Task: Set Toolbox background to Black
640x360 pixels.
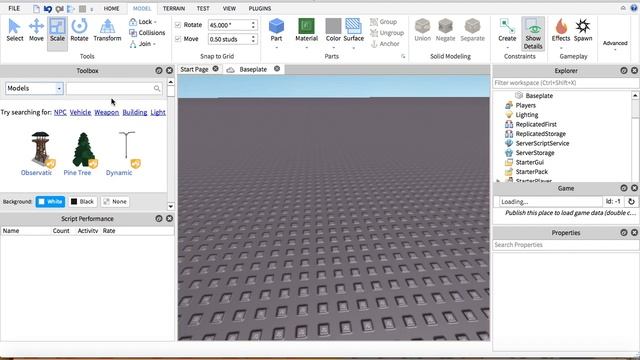Action: (82, 202)
